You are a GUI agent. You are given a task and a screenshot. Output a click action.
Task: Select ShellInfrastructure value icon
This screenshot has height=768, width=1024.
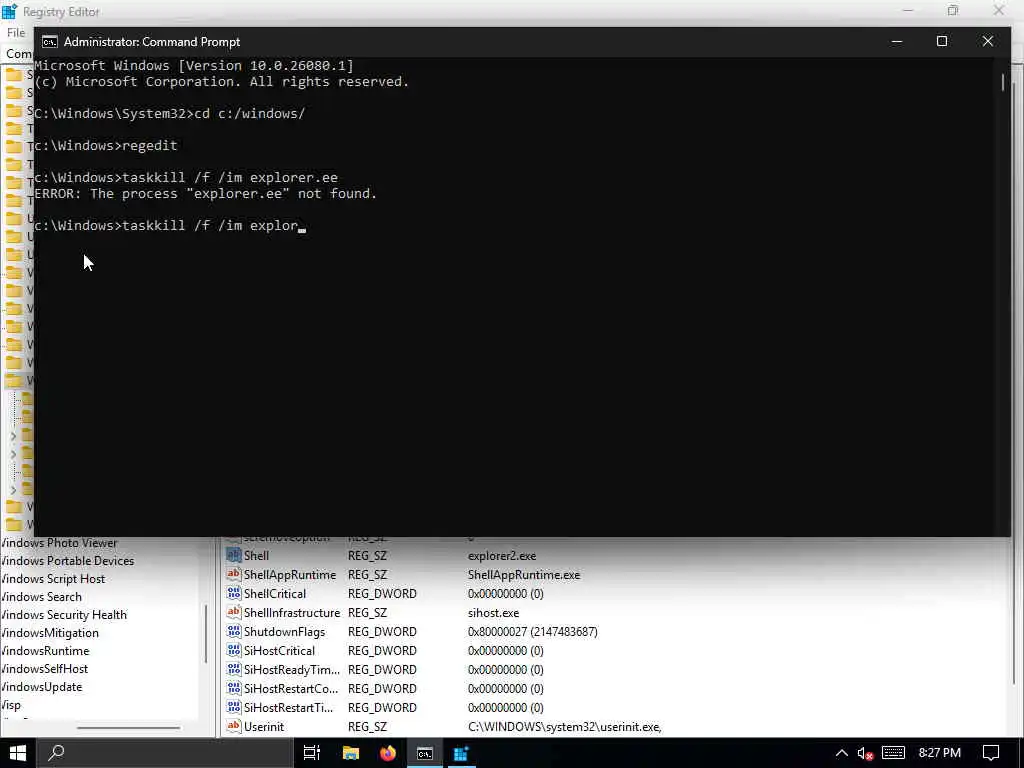[x=234, y=613]
